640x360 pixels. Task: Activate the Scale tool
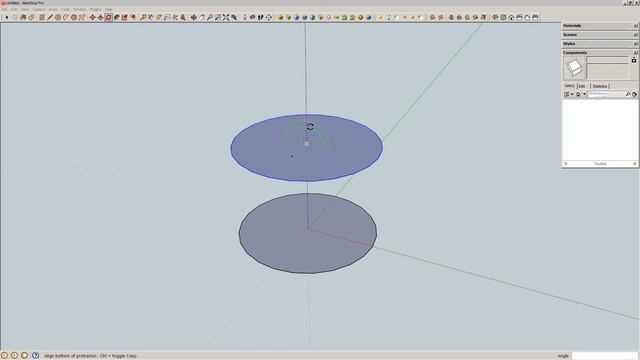[x=124, y=17]
